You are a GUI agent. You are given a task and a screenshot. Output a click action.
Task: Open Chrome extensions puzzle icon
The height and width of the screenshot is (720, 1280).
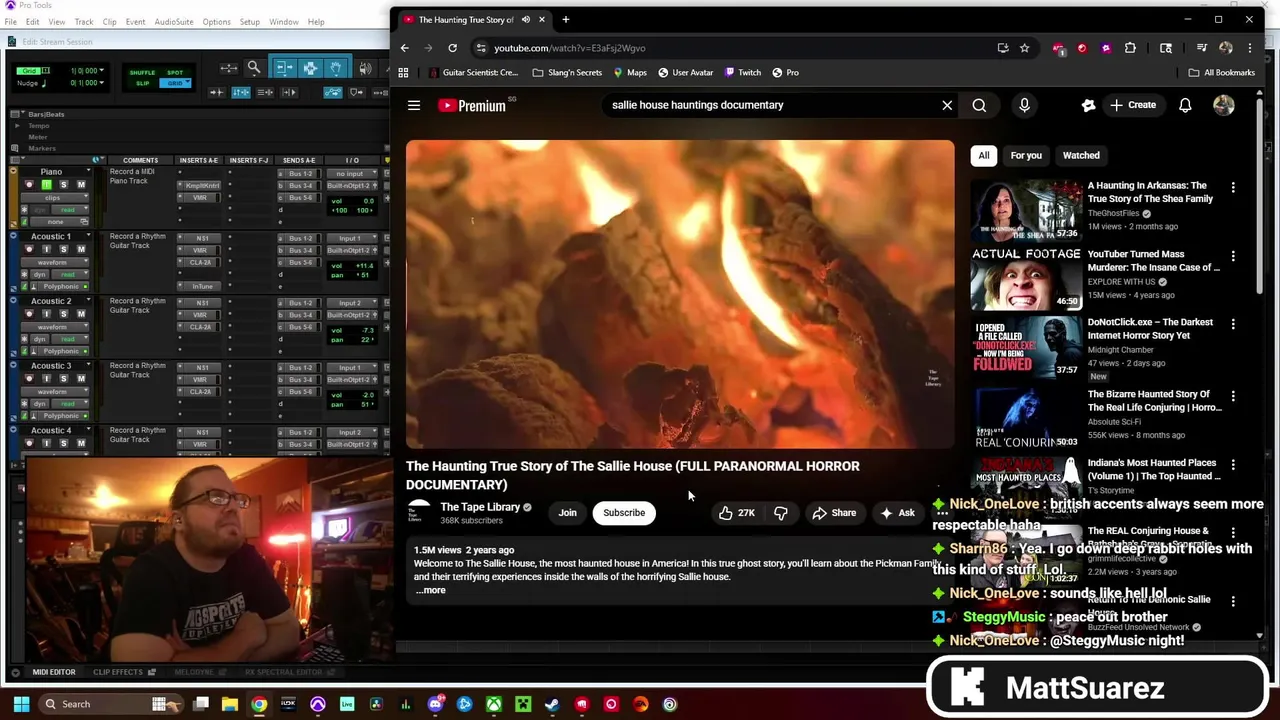pyautogui.click(x=1130, y=48)
